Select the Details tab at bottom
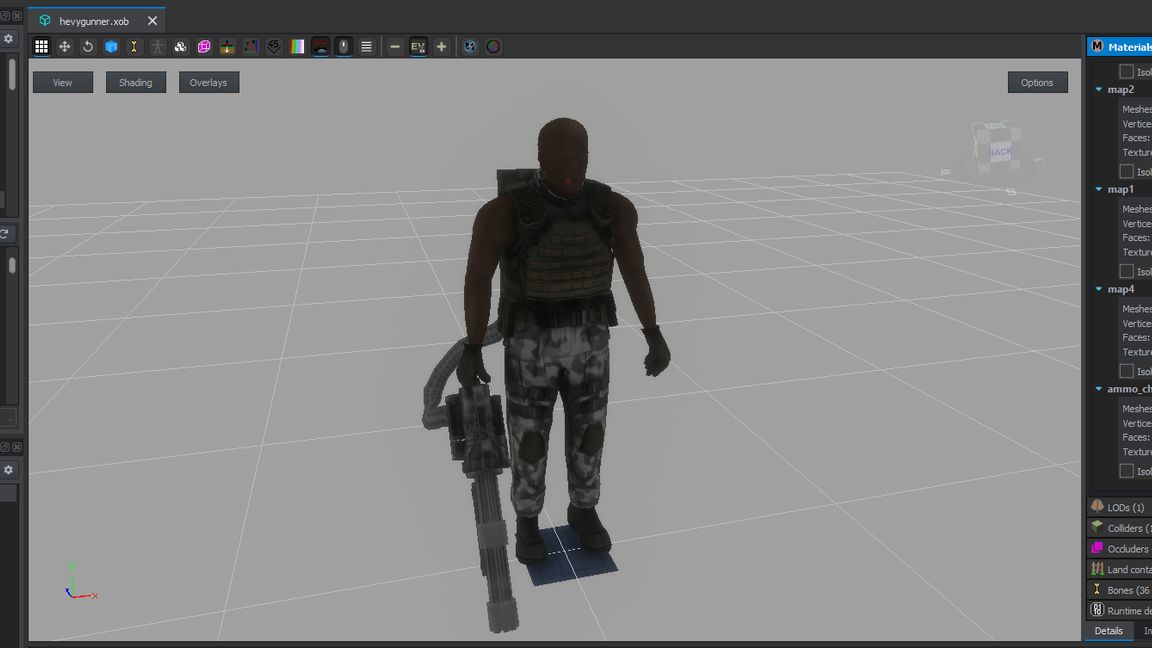 click(x=1108, y=631)
